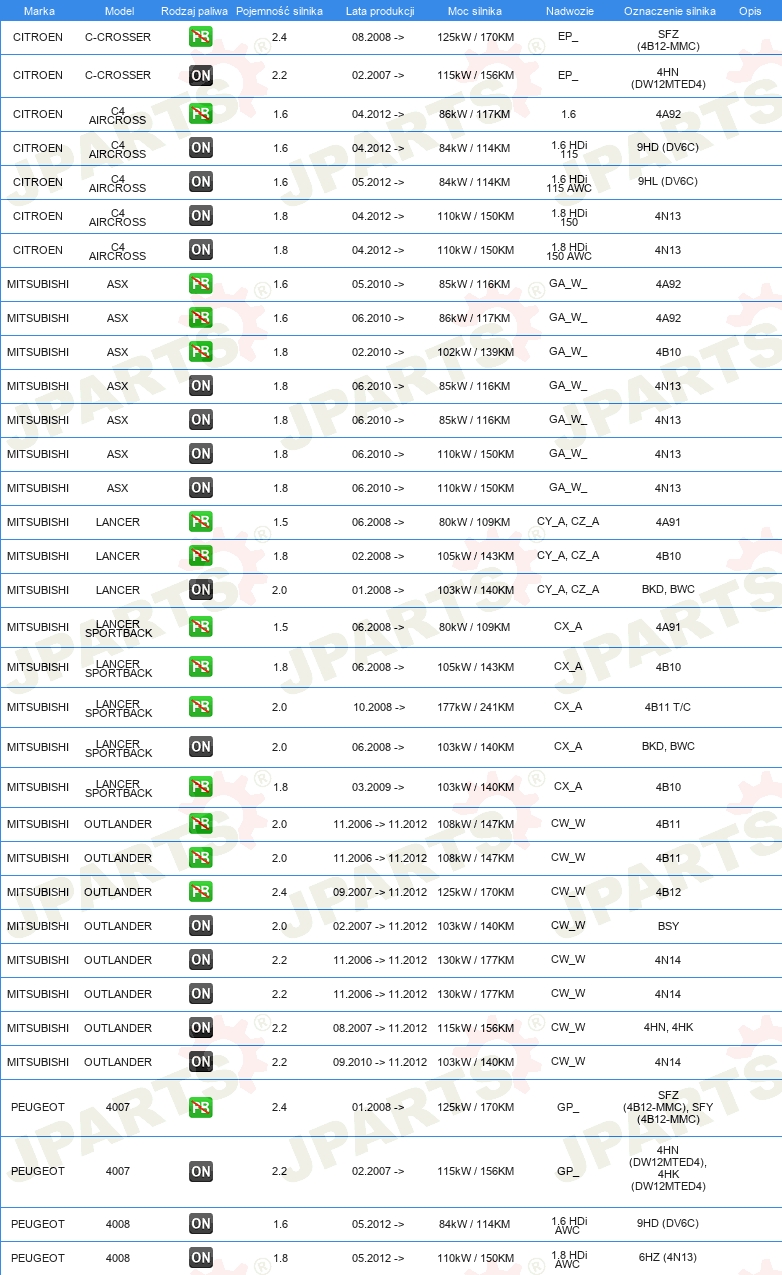Screen dimensions: 782x1275
Task: Click the BSY engine code cell
Action: tap(668, 926)
